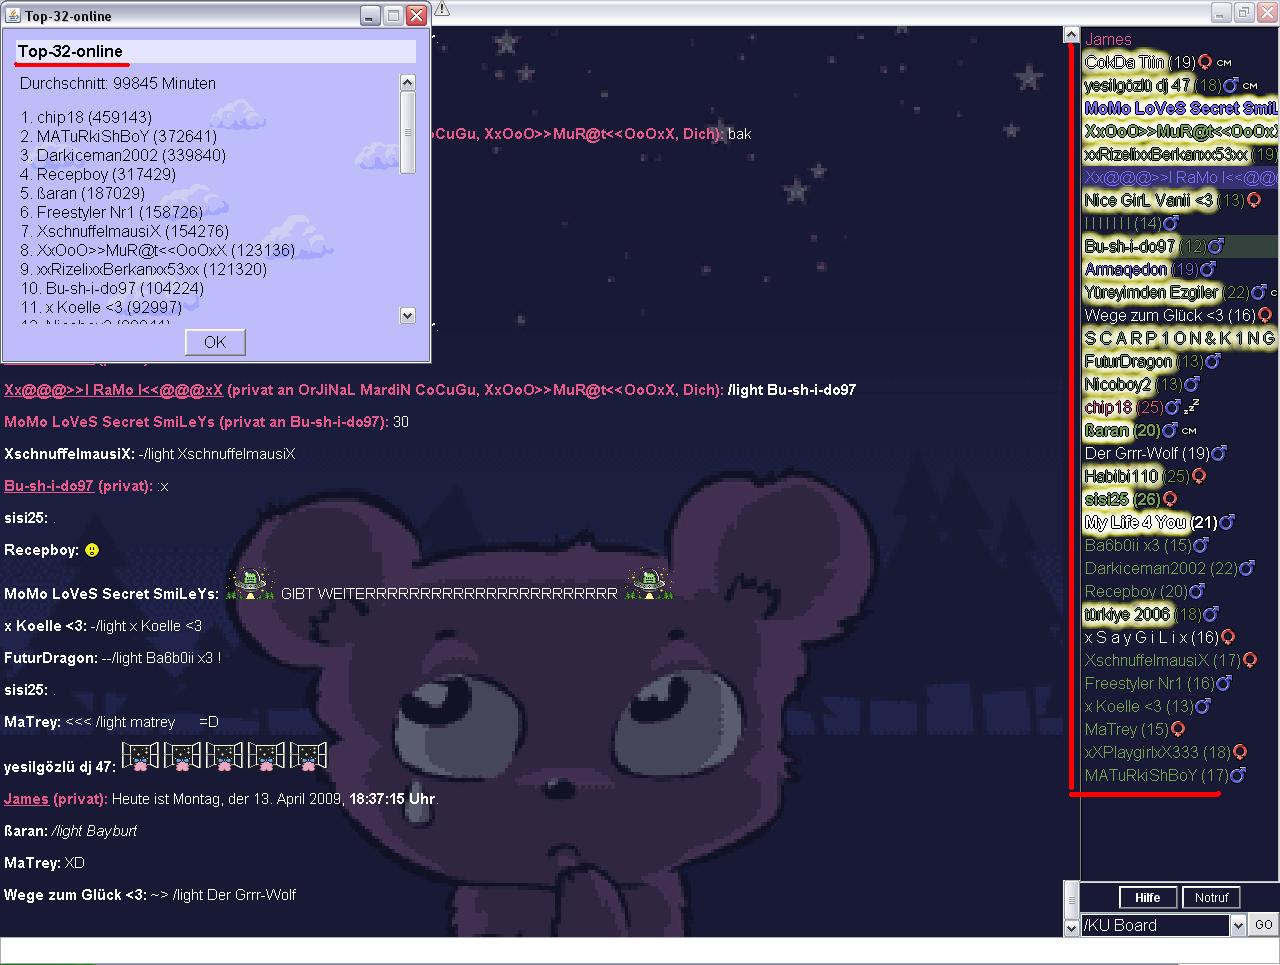Click the male icon next to Nicoboy2
The width and height of the screenshot is (1280, 965).
1191,384
